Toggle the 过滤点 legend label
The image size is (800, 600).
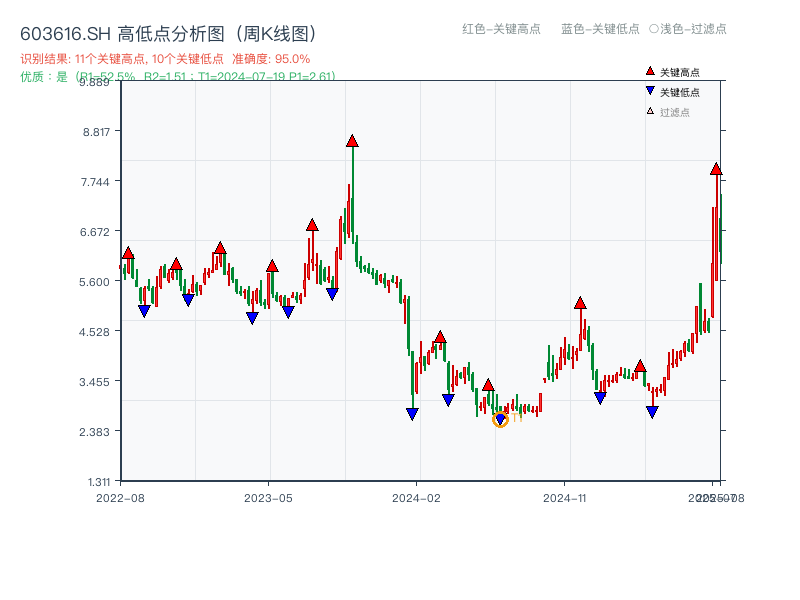pyautogui.click(x=674, y=112)
